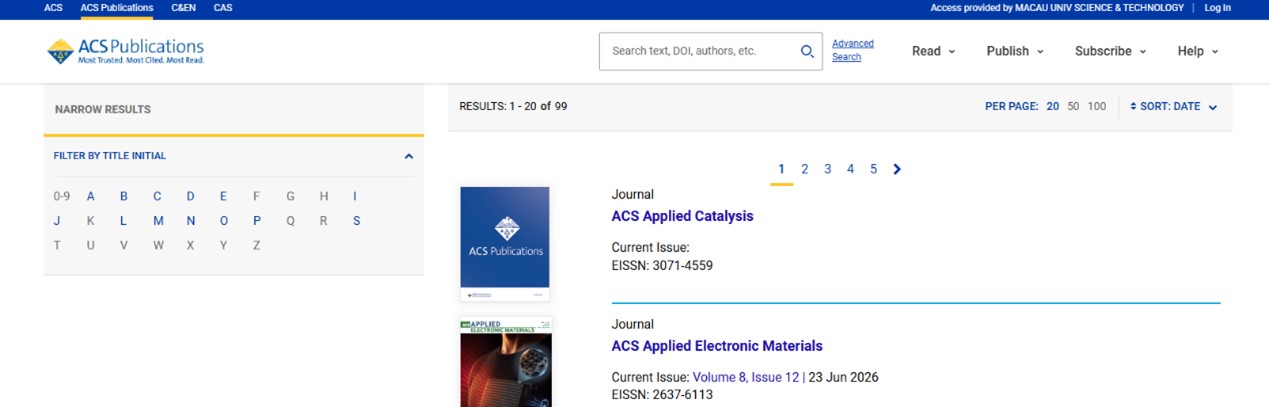Filter titles by initial letter A
This screenshot has width=1269, height=407.
point(91,196)
